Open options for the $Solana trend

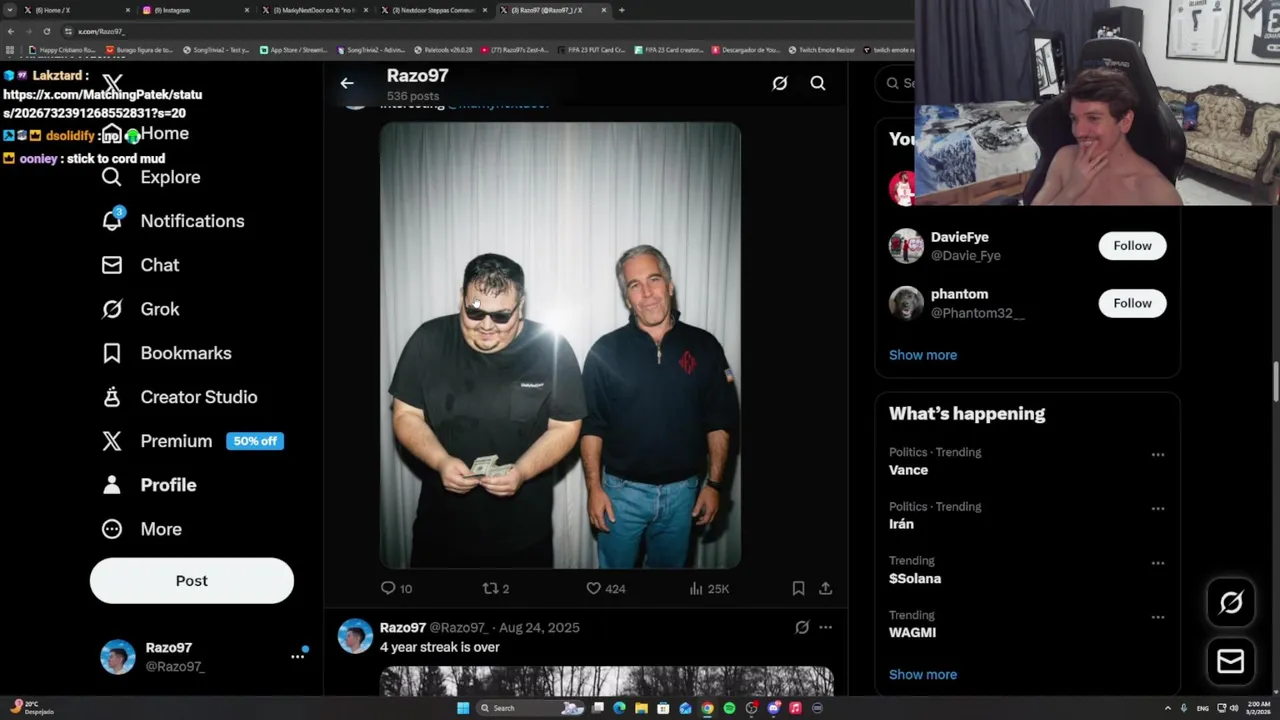point(1157,563)
